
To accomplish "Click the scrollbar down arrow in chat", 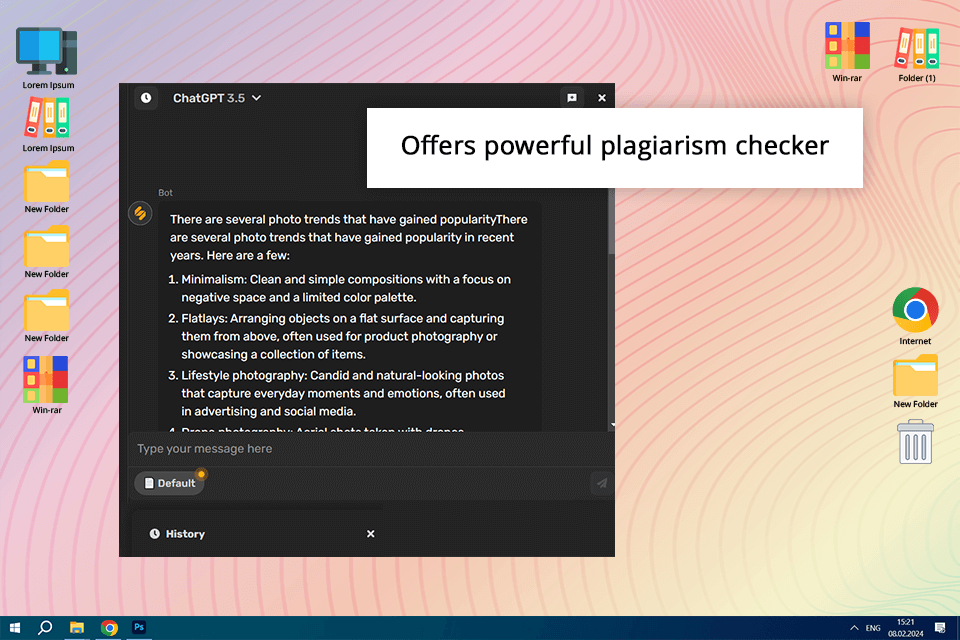I will click(612, 424).
